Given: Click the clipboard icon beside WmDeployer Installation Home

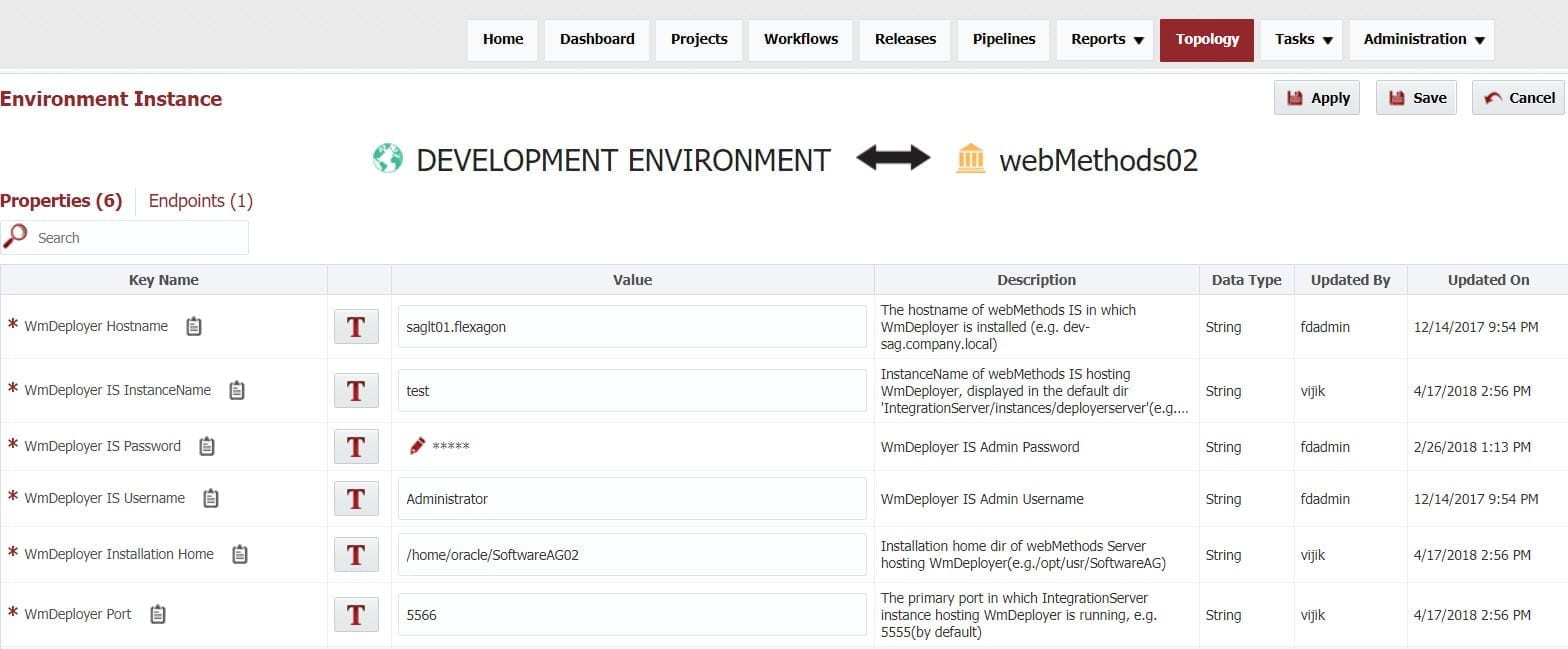Looking at the screenshot, I should 240,554.
